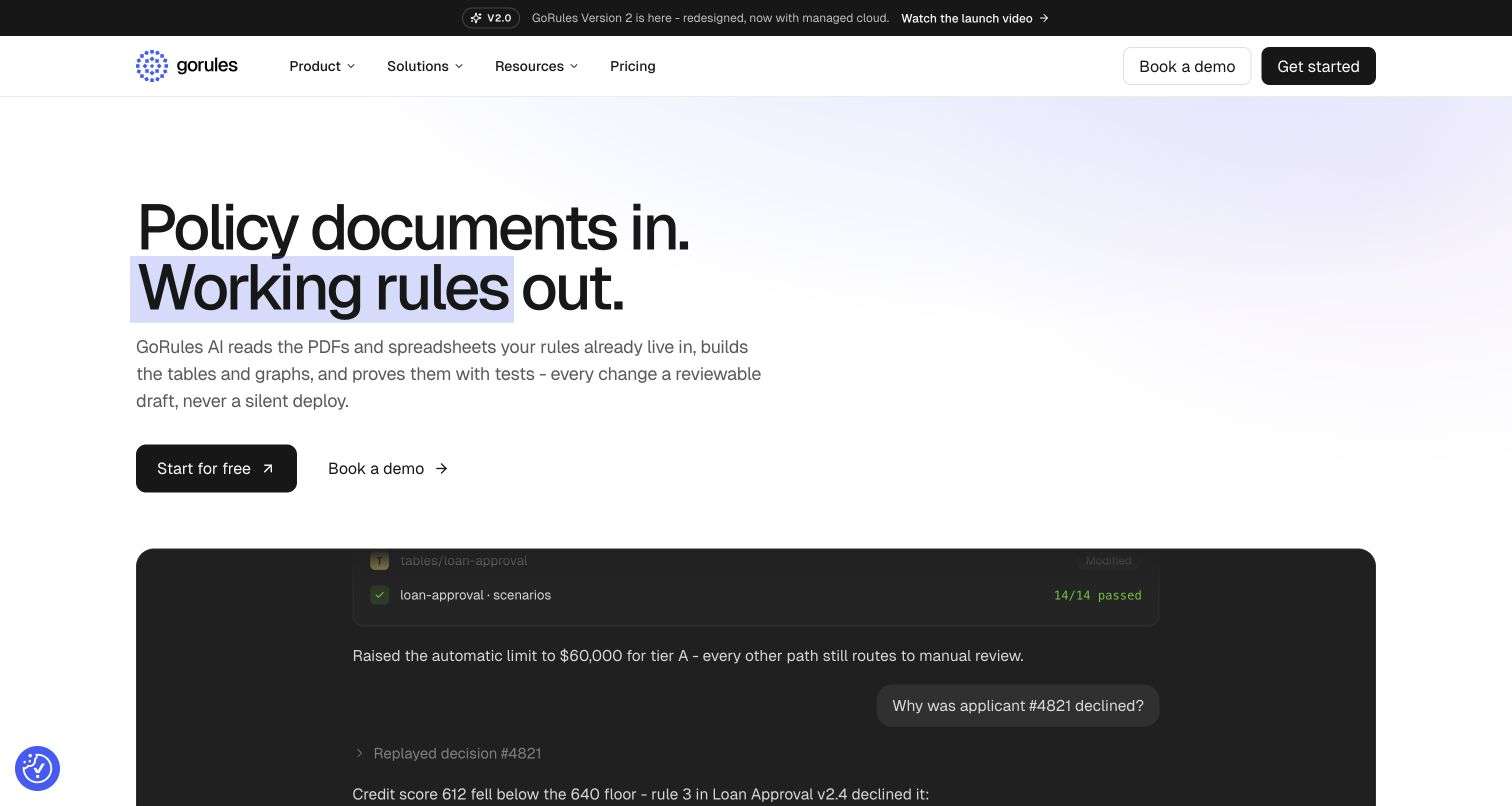Viewport: 1512px width, 806px height.
Task: Click the Book a demo hero link
Action: (388, 468)
